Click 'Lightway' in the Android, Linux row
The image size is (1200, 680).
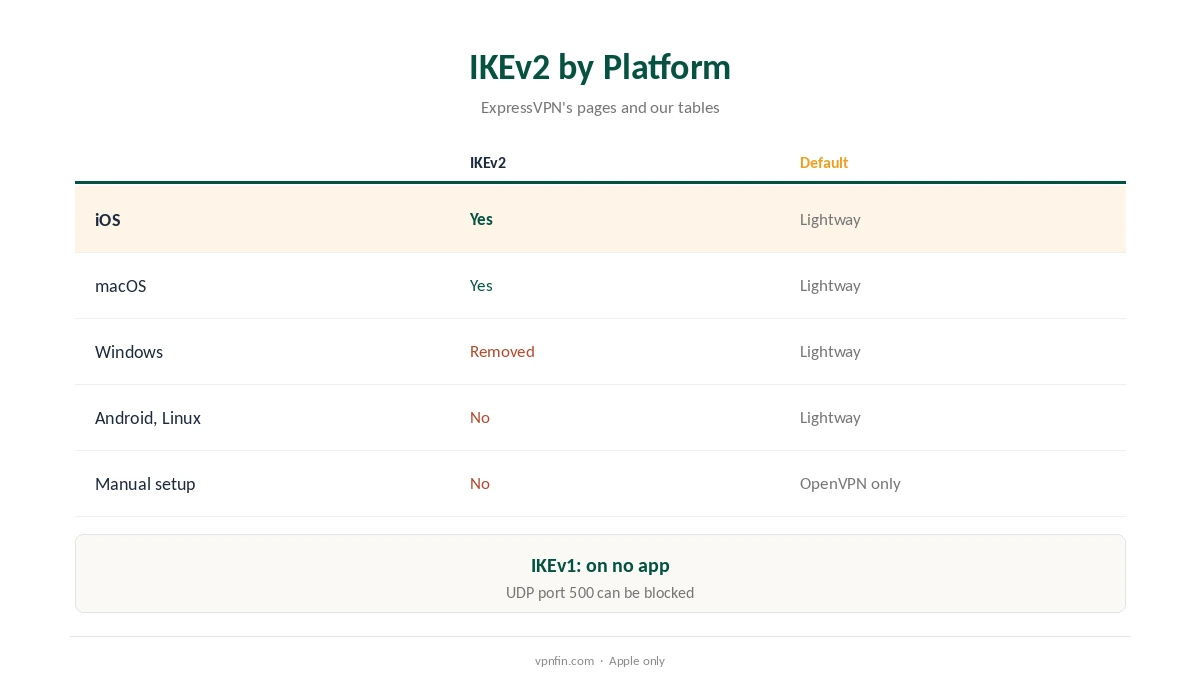pyautogui.click(x=830, y=417)
